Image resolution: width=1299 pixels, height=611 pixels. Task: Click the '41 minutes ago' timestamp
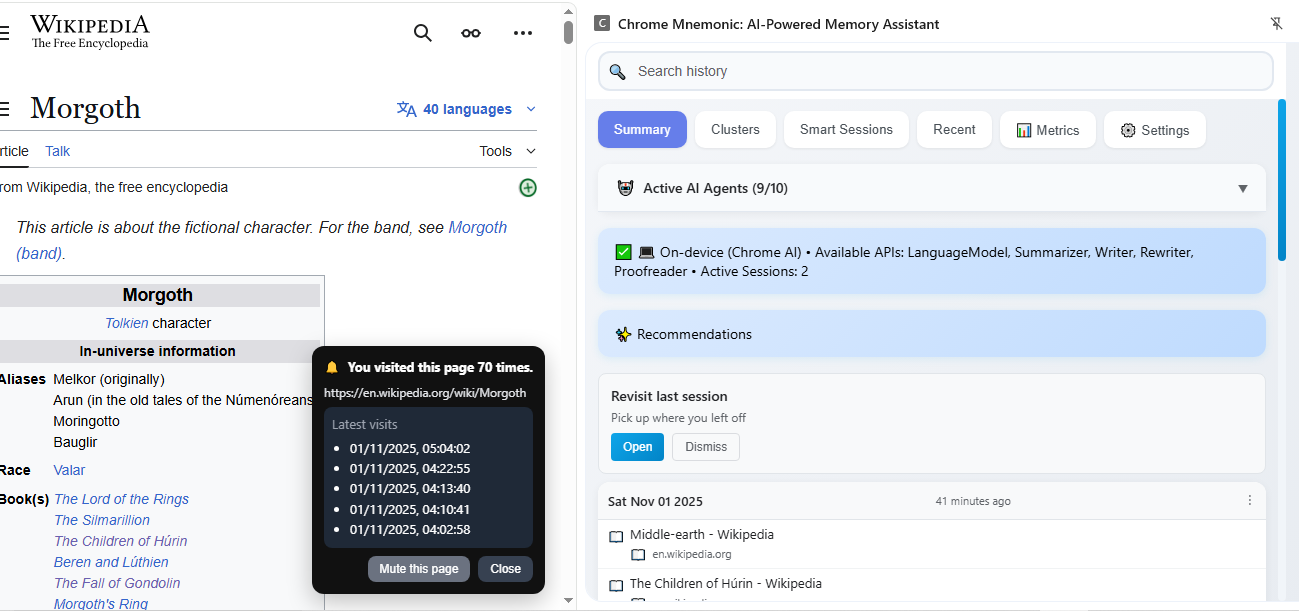973,501
